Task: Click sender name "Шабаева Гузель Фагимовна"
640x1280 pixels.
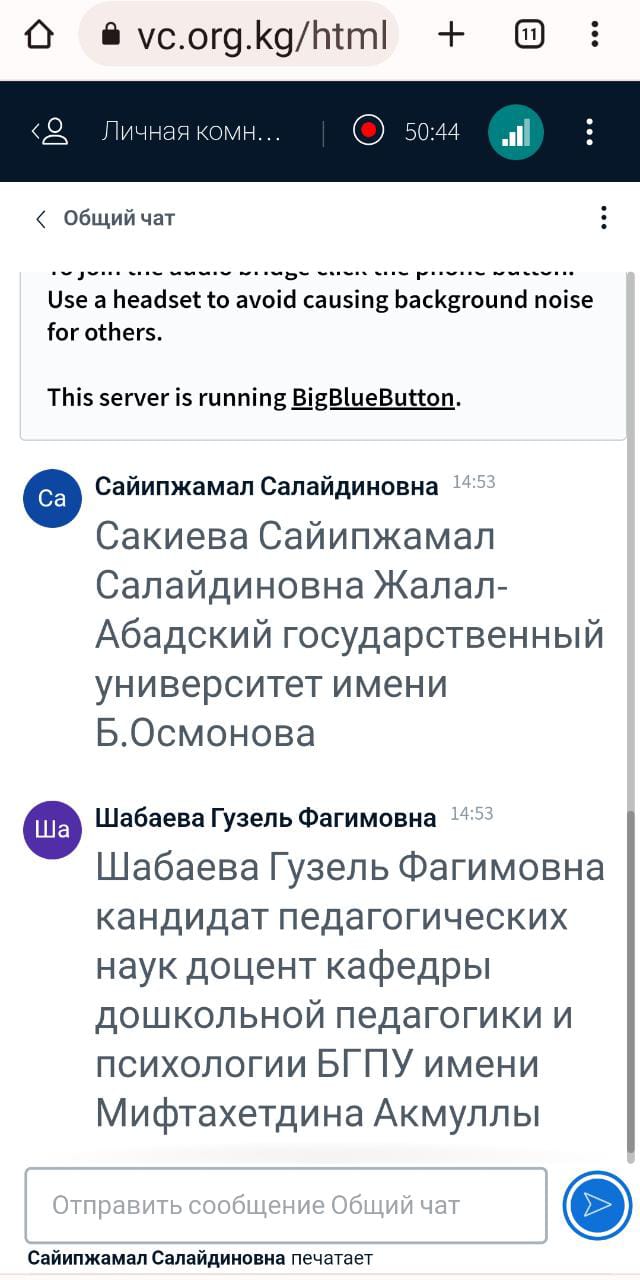Action: pyautogui.click(x=266, y=818)
